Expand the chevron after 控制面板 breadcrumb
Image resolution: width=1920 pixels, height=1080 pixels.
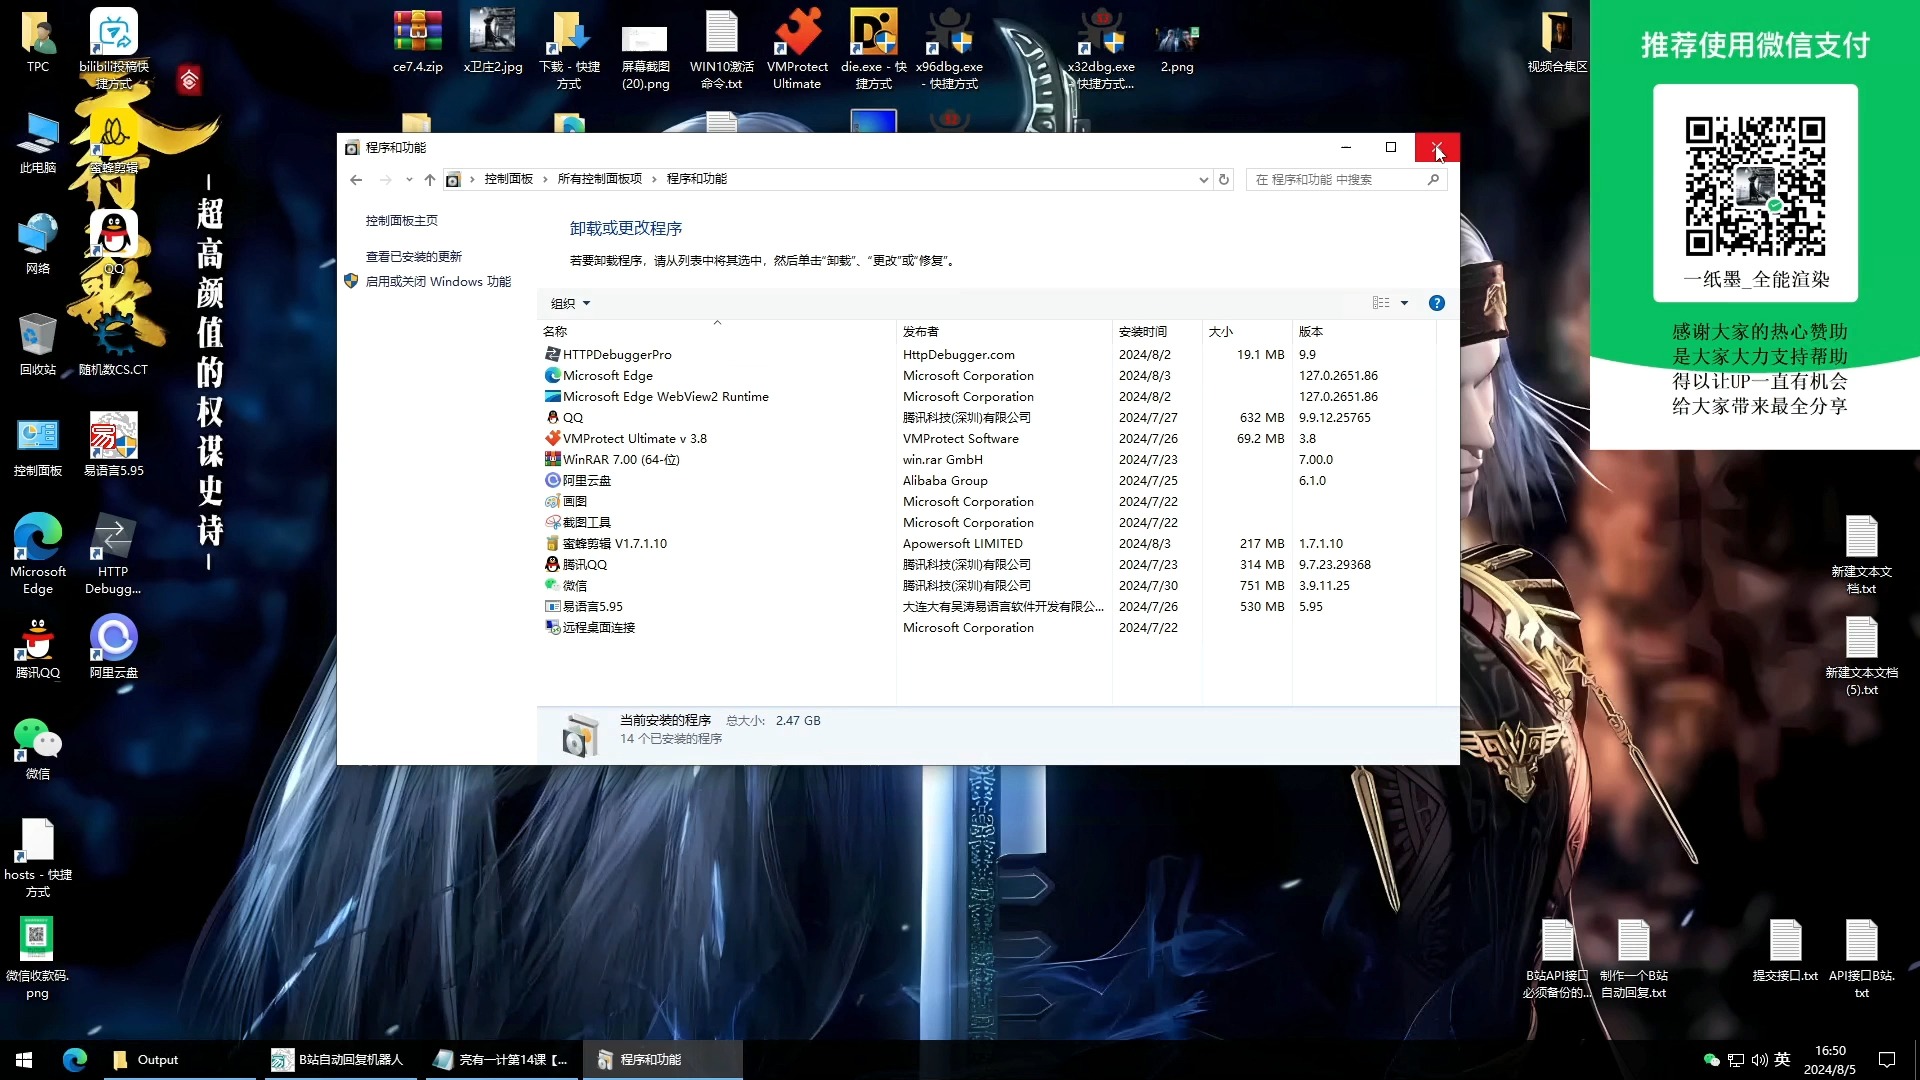coord(545,179)
